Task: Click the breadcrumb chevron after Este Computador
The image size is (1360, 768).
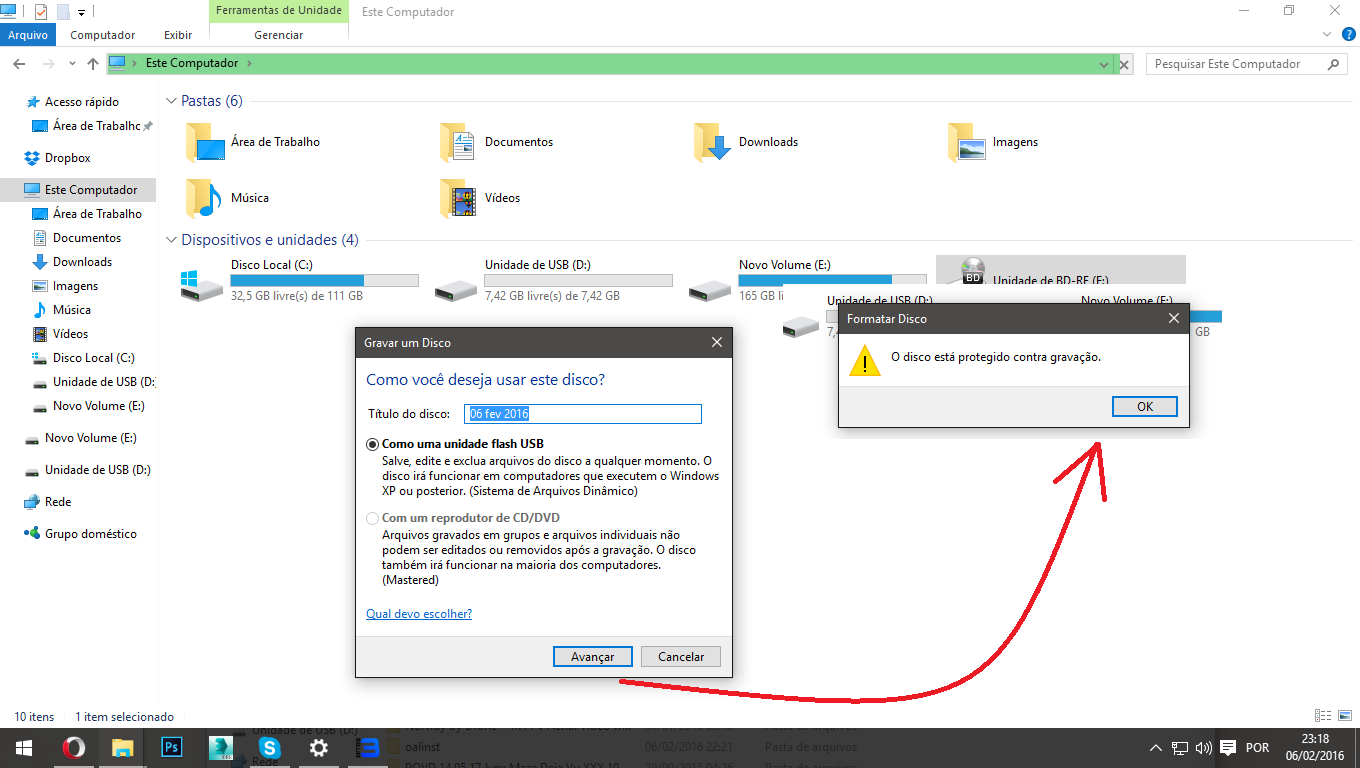Action: click(249, 63)
